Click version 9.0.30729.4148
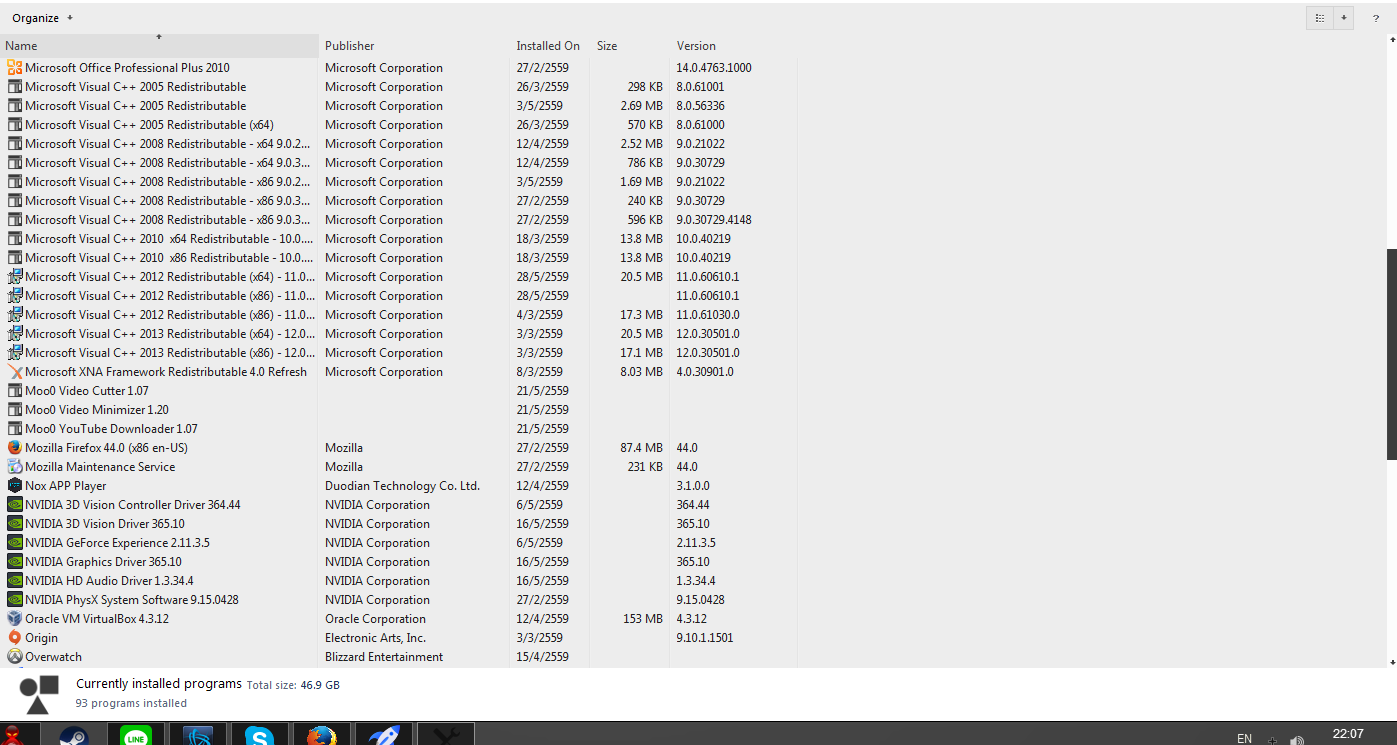The height and width of the screenshot is (745, 1397). (x=714, y=220)
